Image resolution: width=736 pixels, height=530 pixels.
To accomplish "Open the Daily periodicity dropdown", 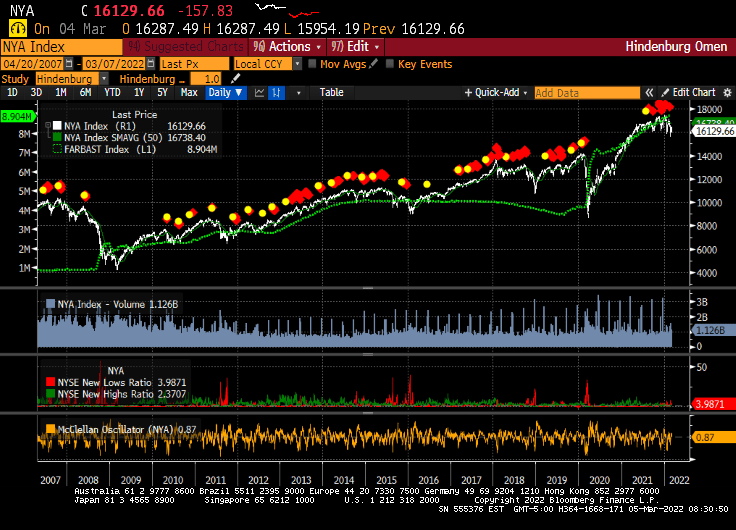I will [224, 92].
